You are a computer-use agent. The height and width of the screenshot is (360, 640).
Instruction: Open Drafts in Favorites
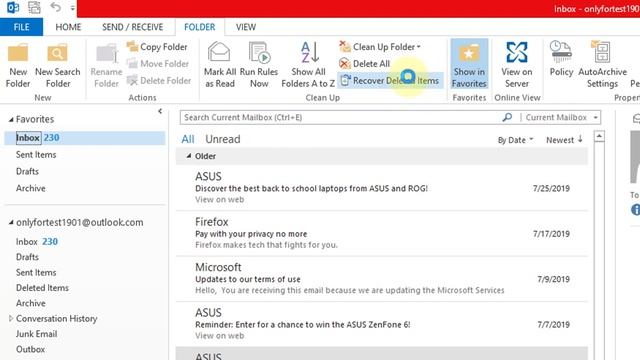[27, 171]
